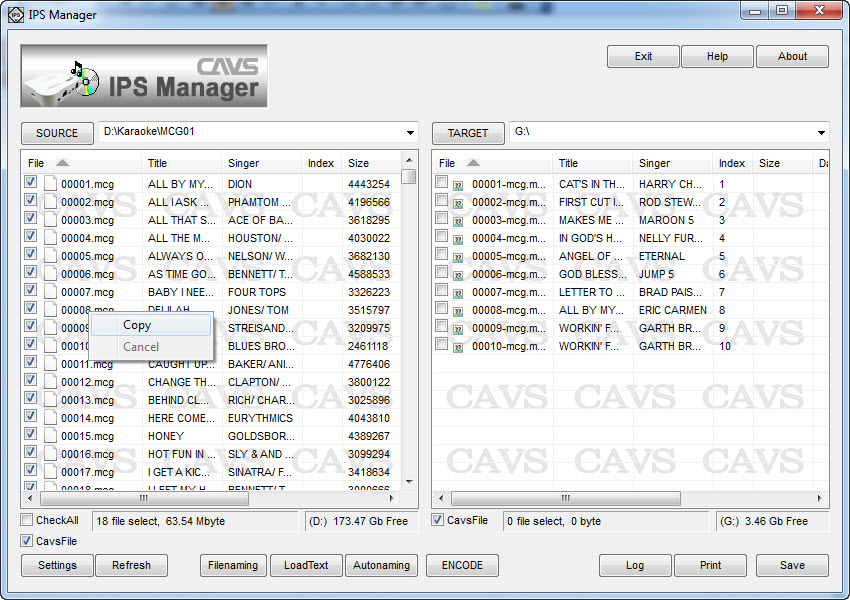850x600 pixels.
Task: Click the file icon next to 00004.mcg
Action: click(50, 238)
